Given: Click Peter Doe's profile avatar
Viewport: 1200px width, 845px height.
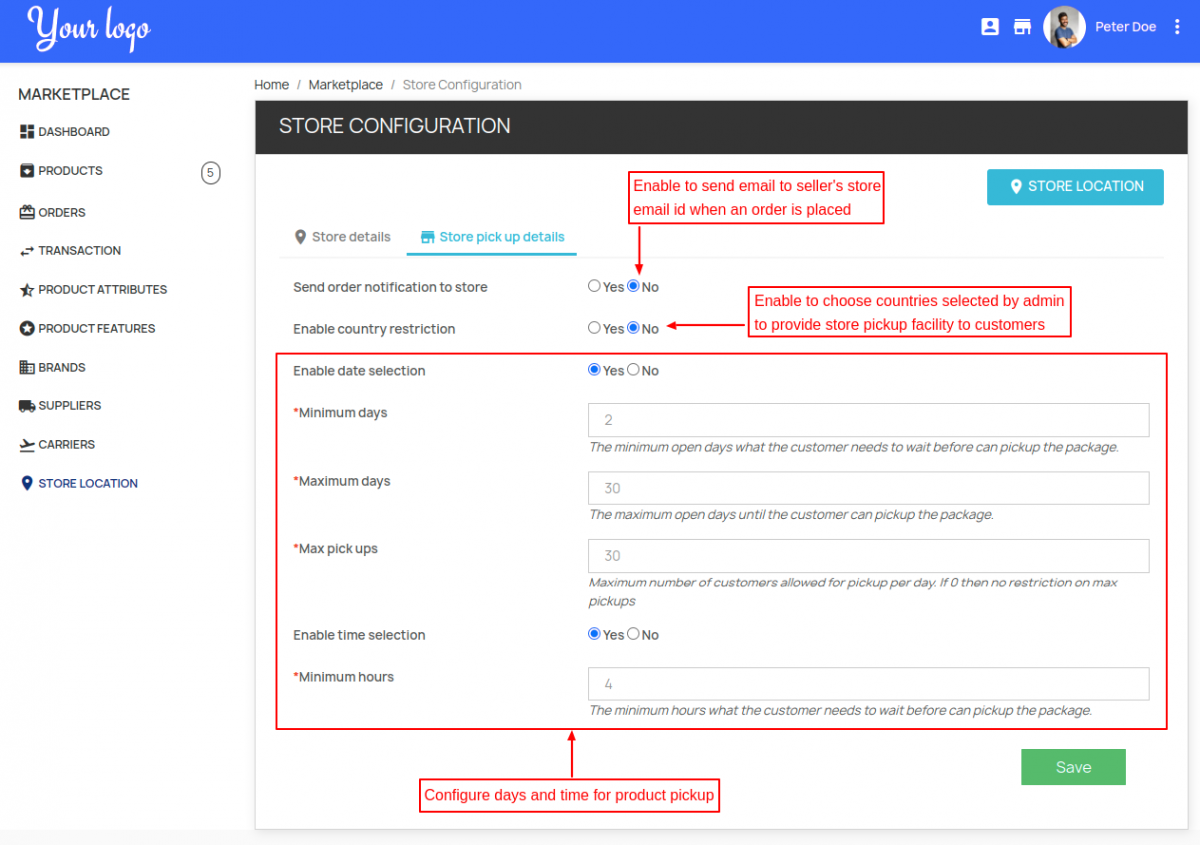Looking at the screenshot, I should 1064,27.
